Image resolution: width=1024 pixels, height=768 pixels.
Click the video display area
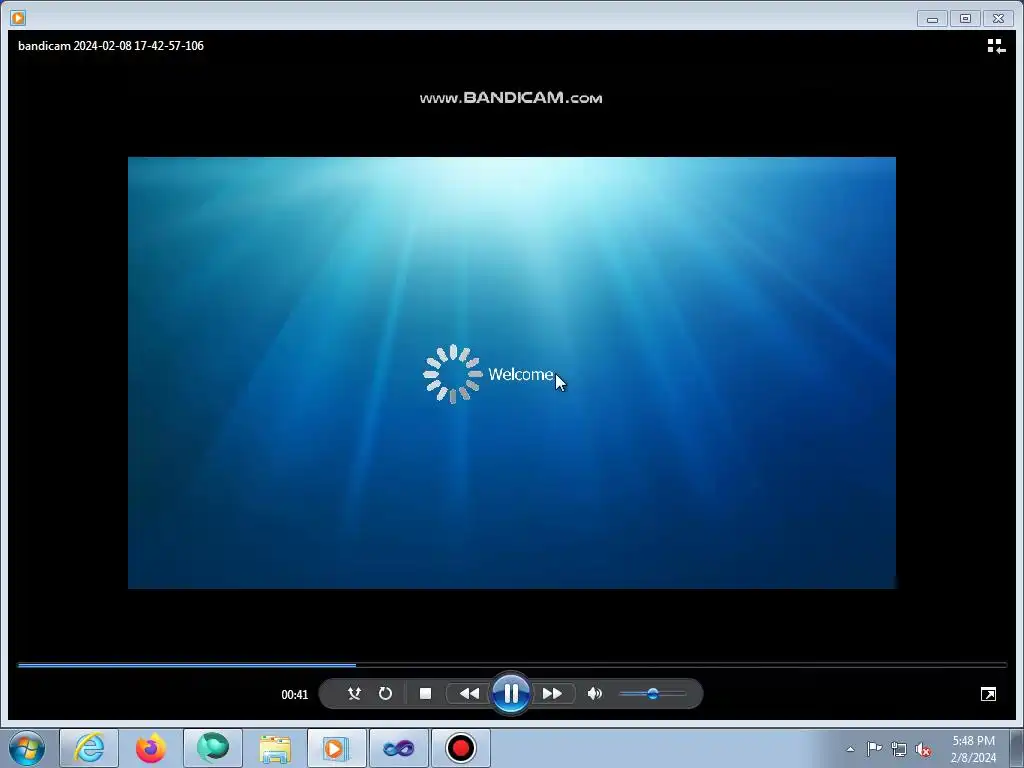tap(511, 372)
